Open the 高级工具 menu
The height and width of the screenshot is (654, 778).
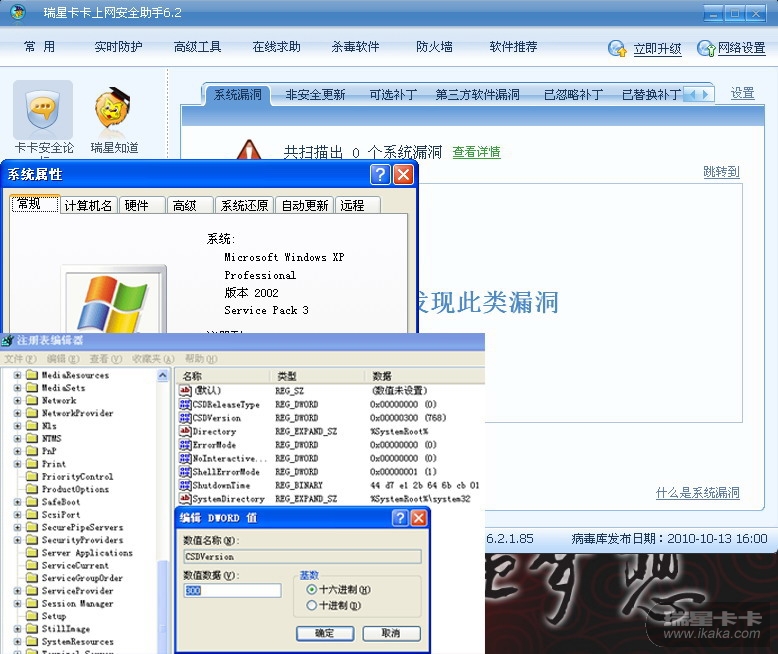pyautogui.click(x=197, y=47)
